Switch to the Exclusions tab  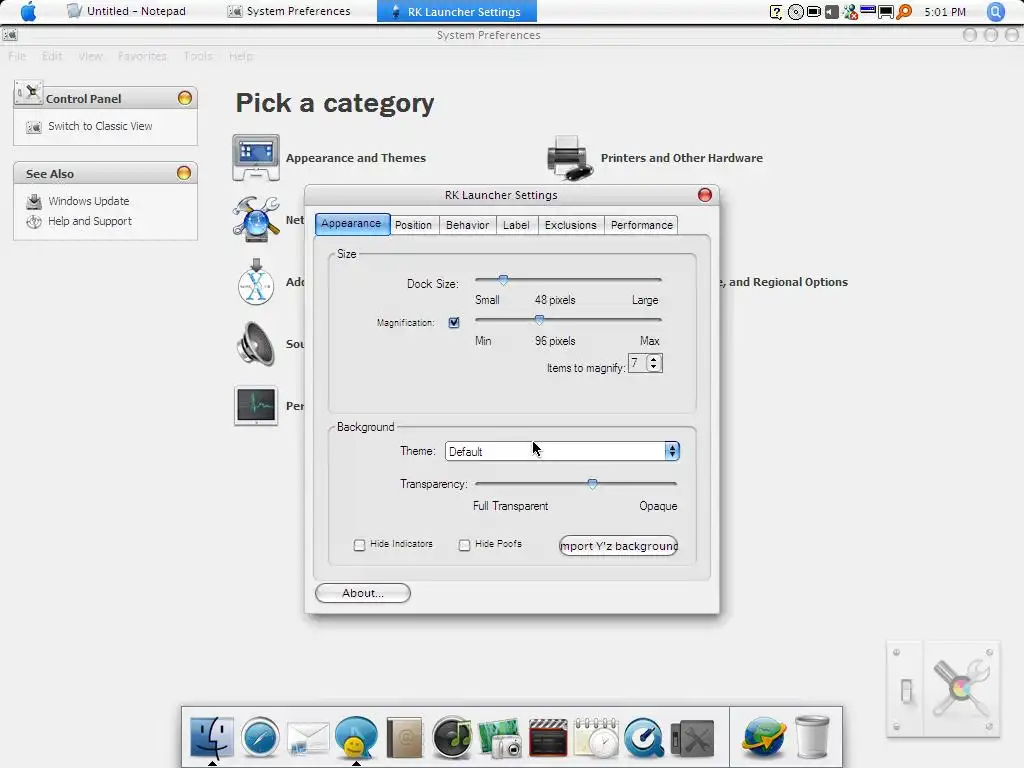pos(571,225)
